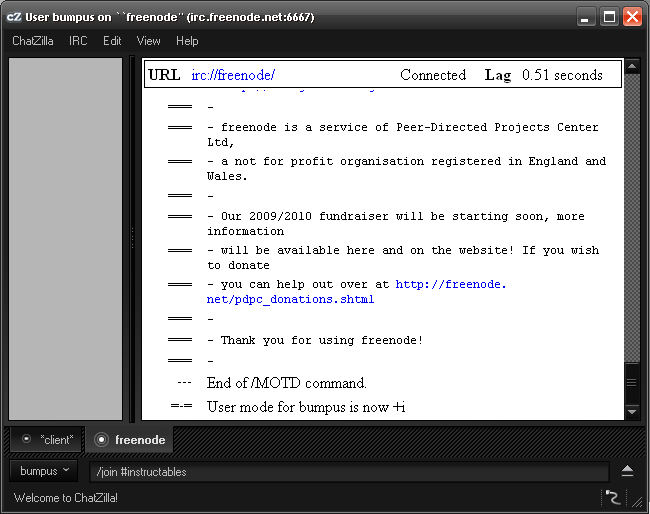Switch to the *client* tab
The height and width of the screenshot is (514, 650).
coord(48,439)
